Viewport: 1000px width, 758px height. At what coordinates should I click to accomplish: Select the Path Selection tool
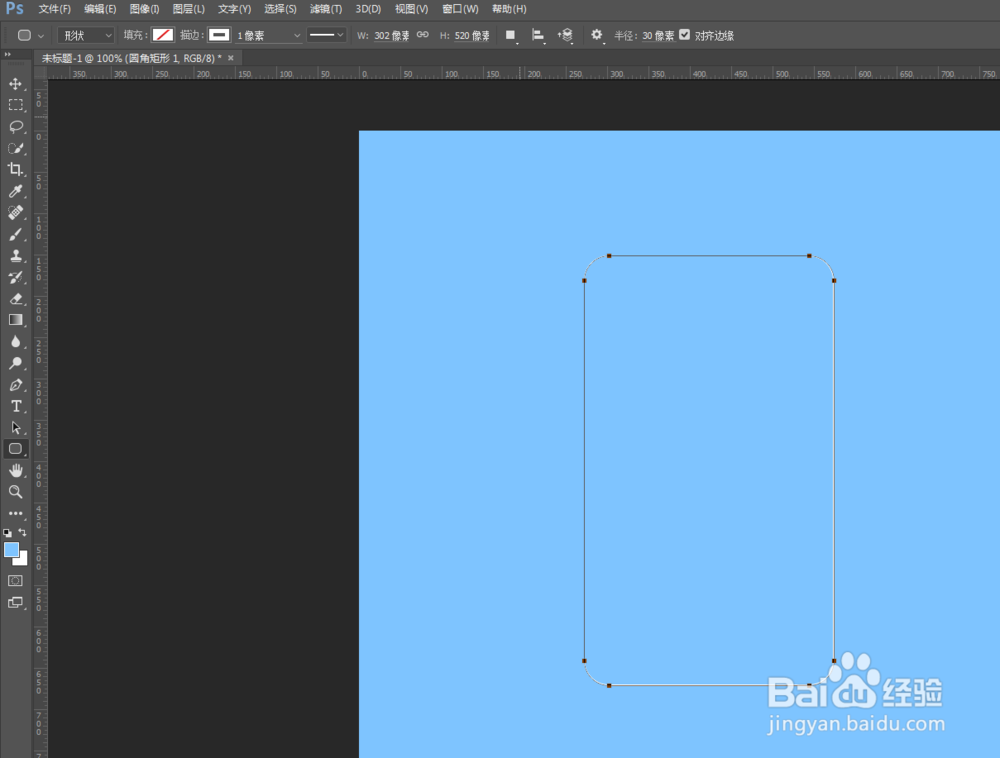click(15, 428)
